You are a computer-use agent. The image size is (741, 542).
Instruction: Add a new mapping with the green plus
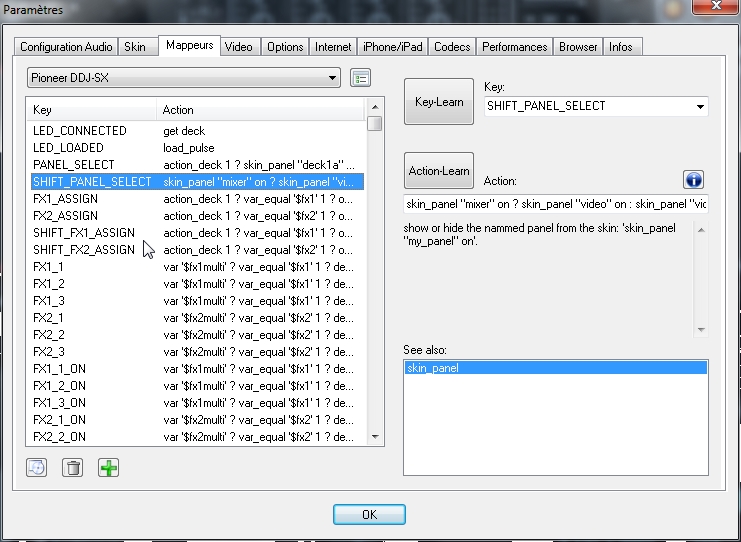coord(108,468)
